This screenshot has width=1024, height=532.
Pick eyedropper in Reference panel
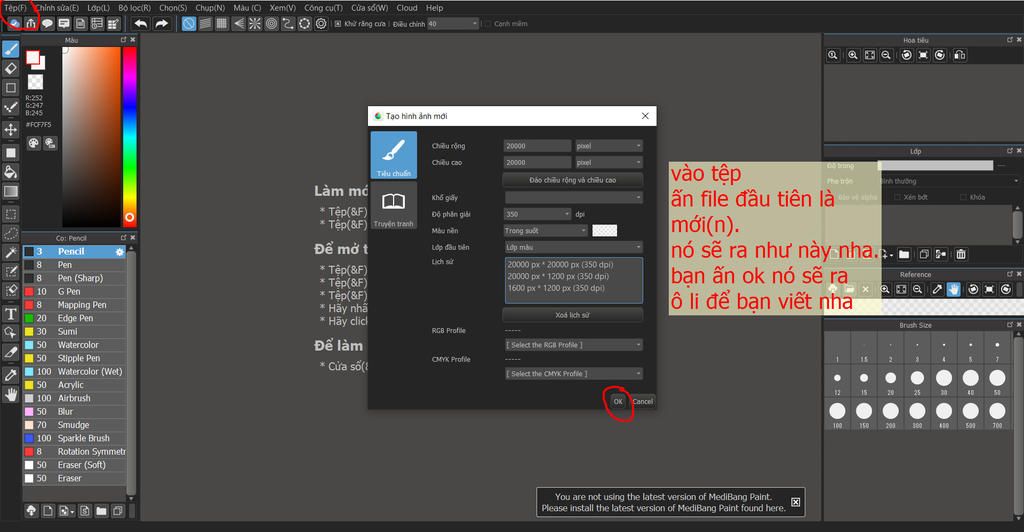click(937, 289)
